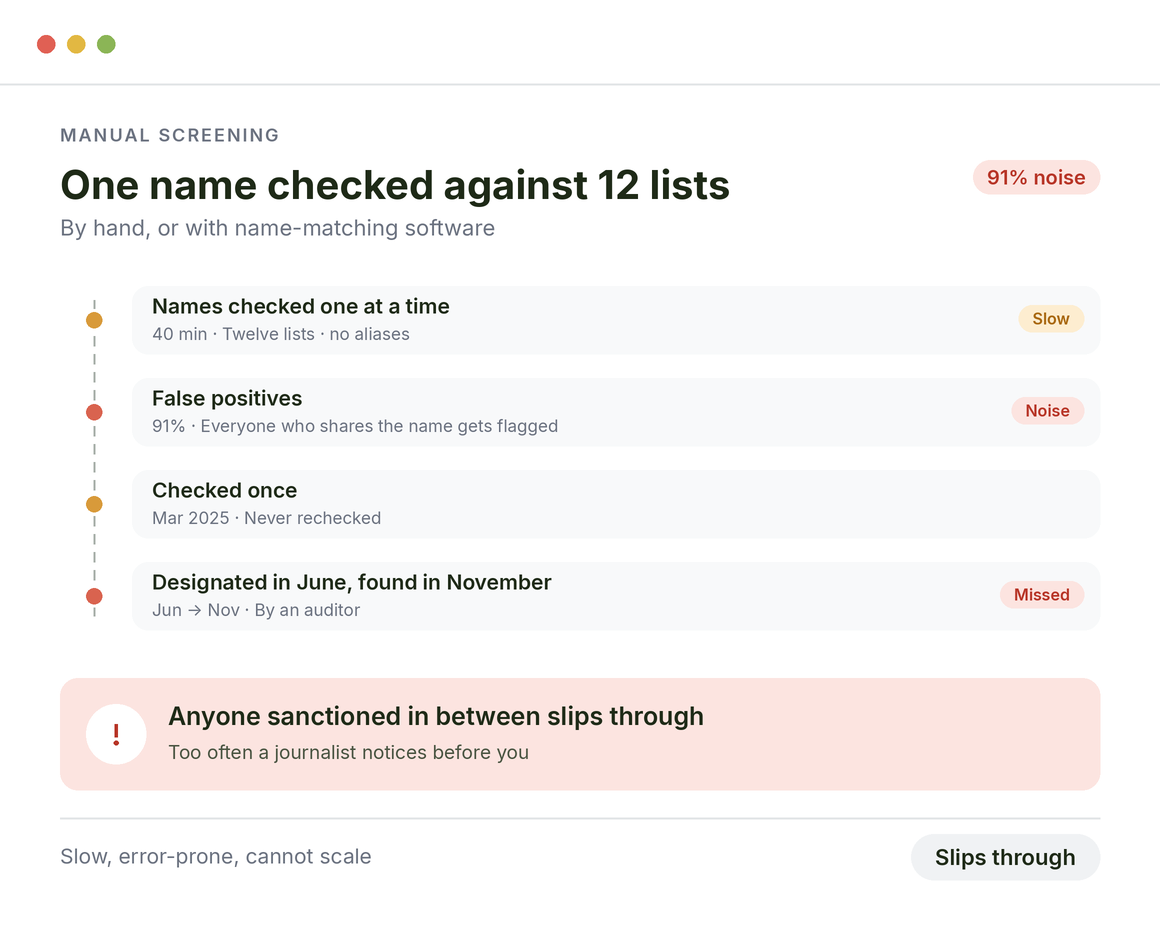Select the orange marker for Names checked
The width and height of the screenshot is (1160, 945).
tap(94, 320)
